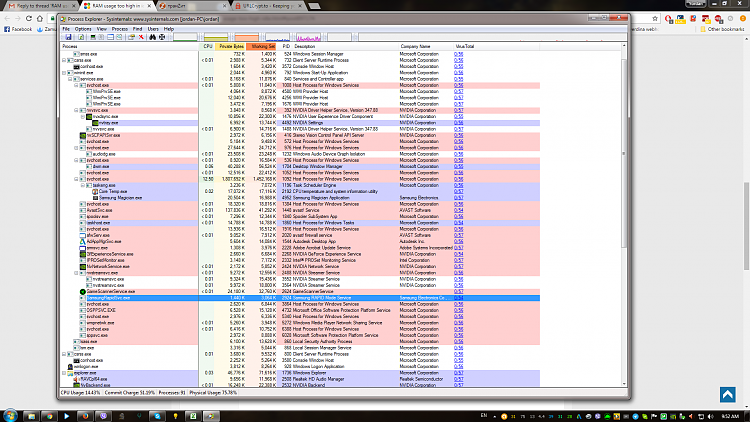Open the View menu

pyautogui.click(x=102, y=30)
